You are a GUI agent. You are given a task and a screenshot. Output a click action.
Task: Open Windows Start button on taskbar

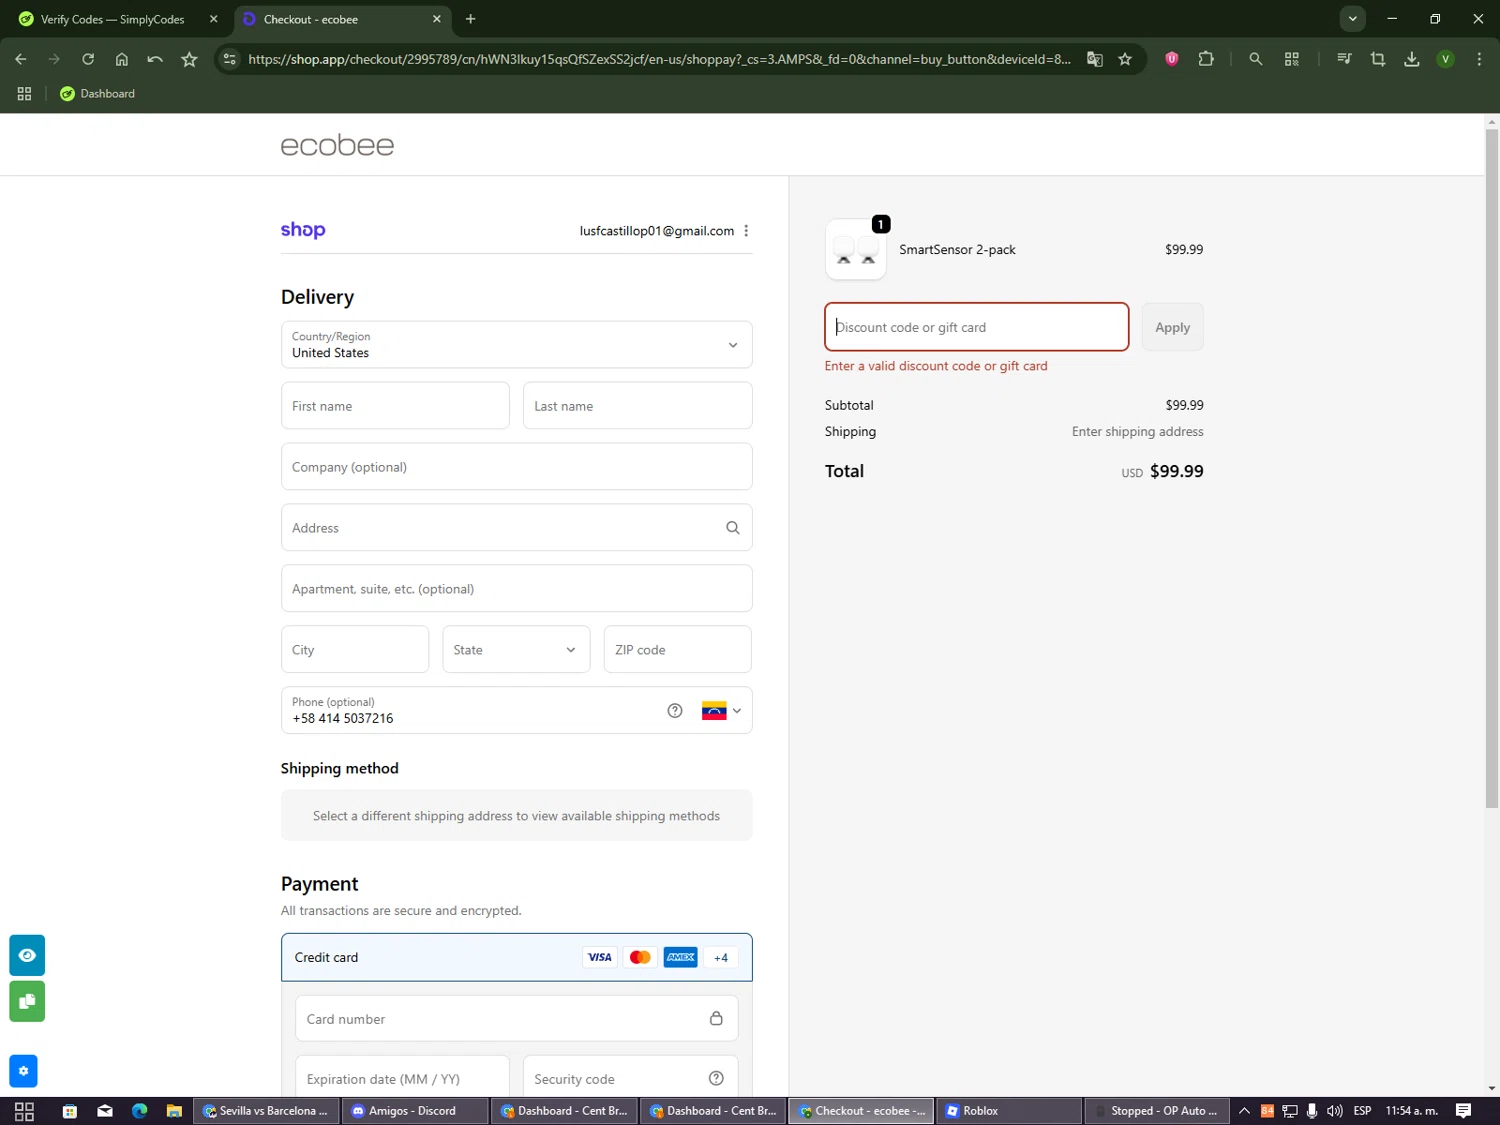click(x=24, y=1111)
